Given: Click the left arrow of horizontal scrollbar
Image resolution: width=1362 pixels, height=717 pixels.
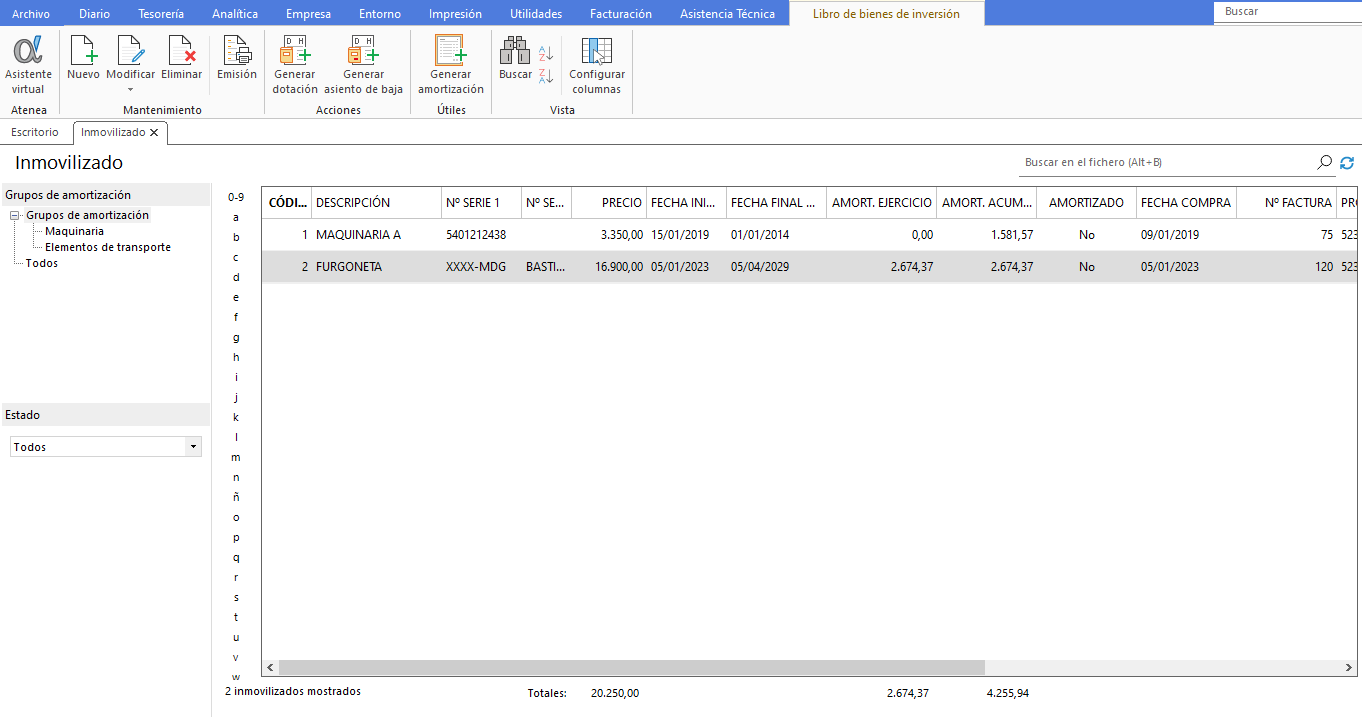Looking at the screenshot, I should 270,667.
